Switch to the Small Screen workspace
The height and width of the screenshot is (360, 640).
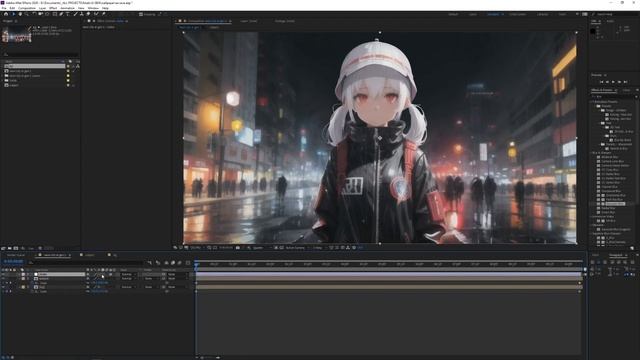point(518,14)
